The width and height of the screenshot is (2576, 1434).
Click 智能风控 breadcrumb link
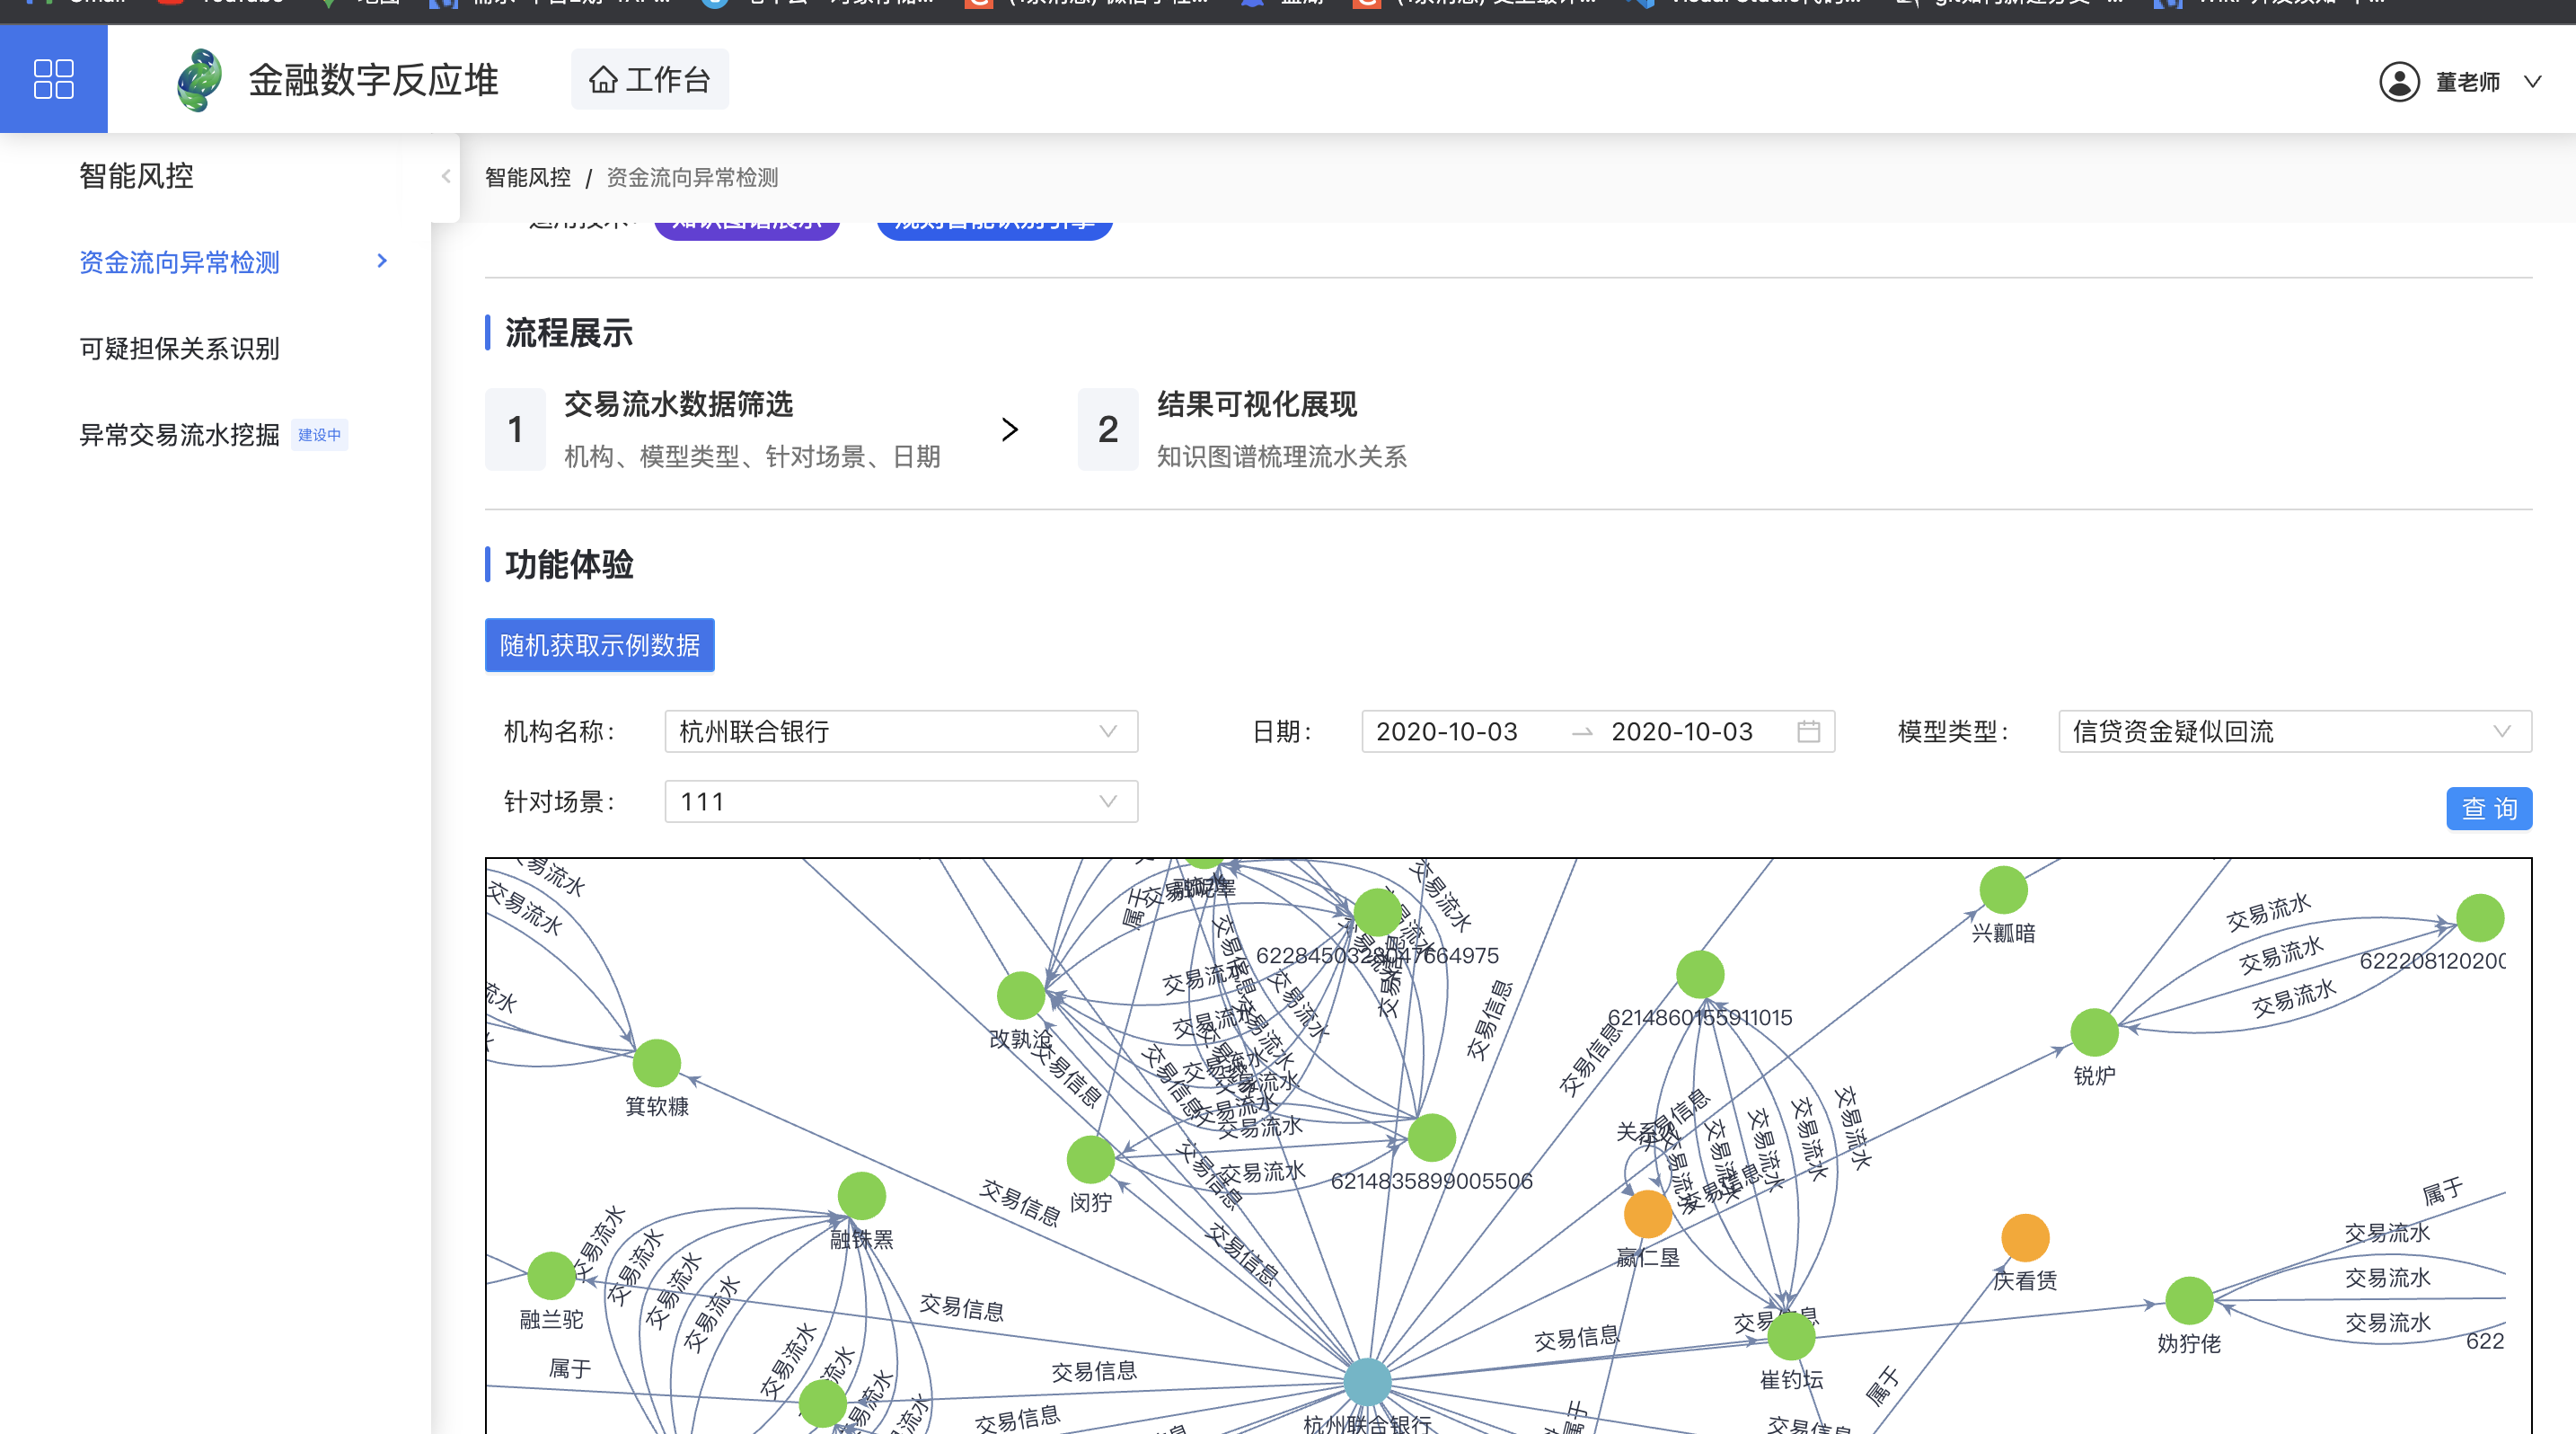pos(528,177)
